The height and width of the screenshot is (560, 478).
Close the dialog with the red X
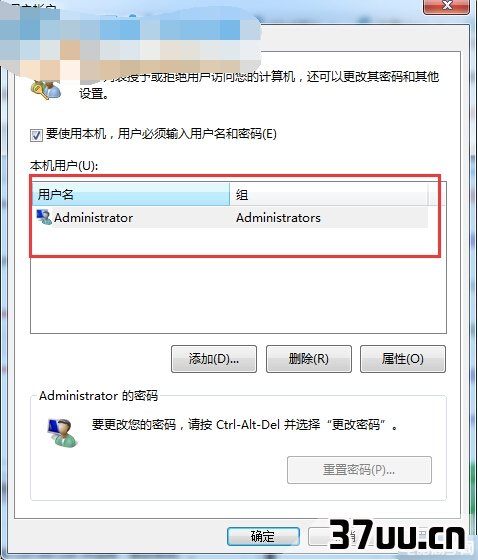(446, 6)
